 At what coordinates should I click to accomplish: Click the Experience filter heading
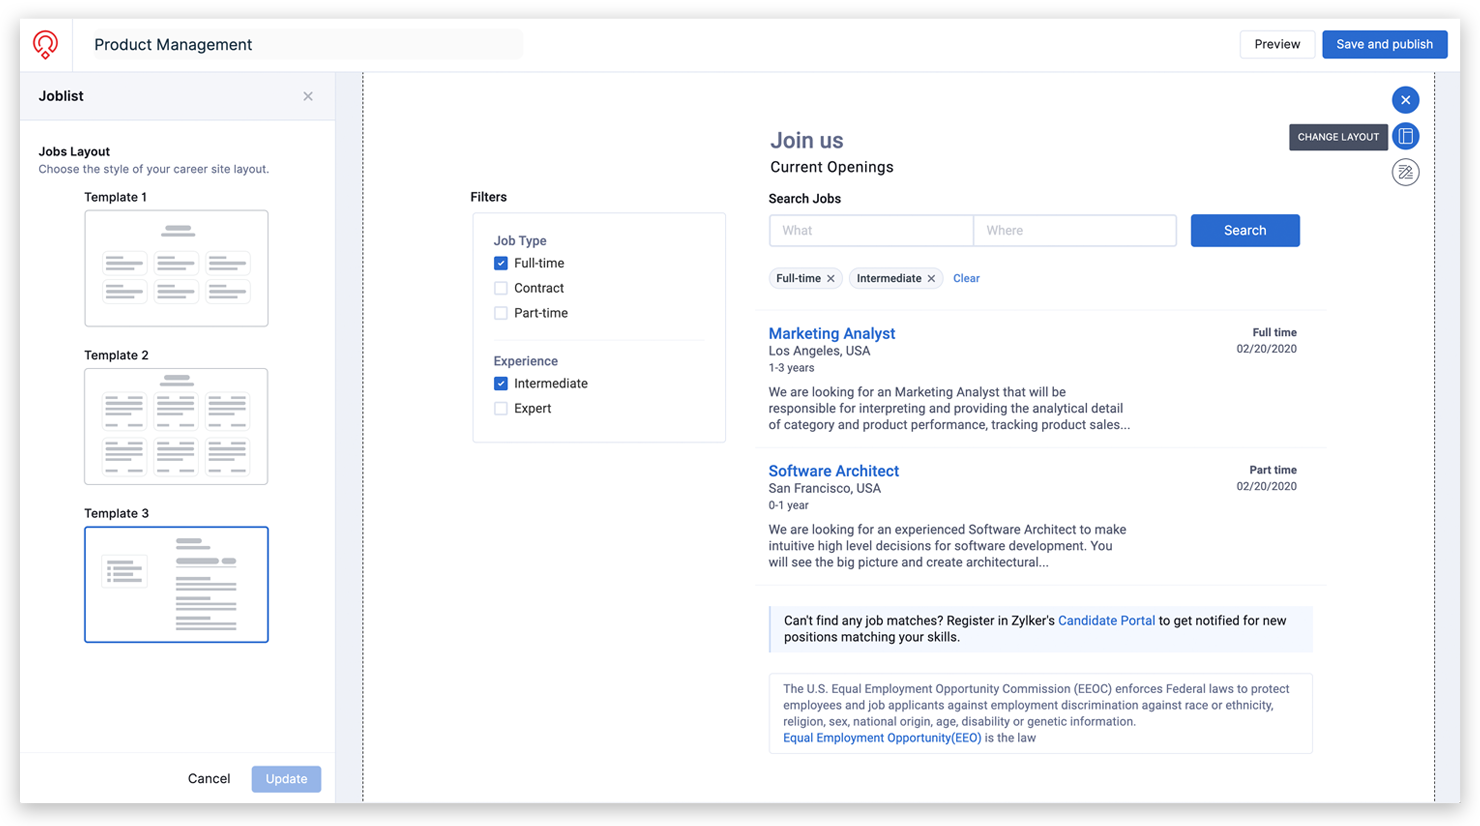[x=525, y=361]
